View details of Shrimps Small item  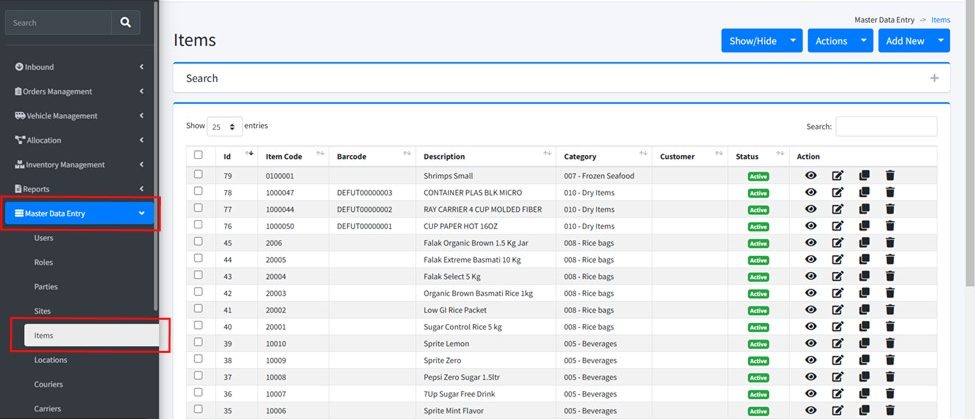[810, 175]
